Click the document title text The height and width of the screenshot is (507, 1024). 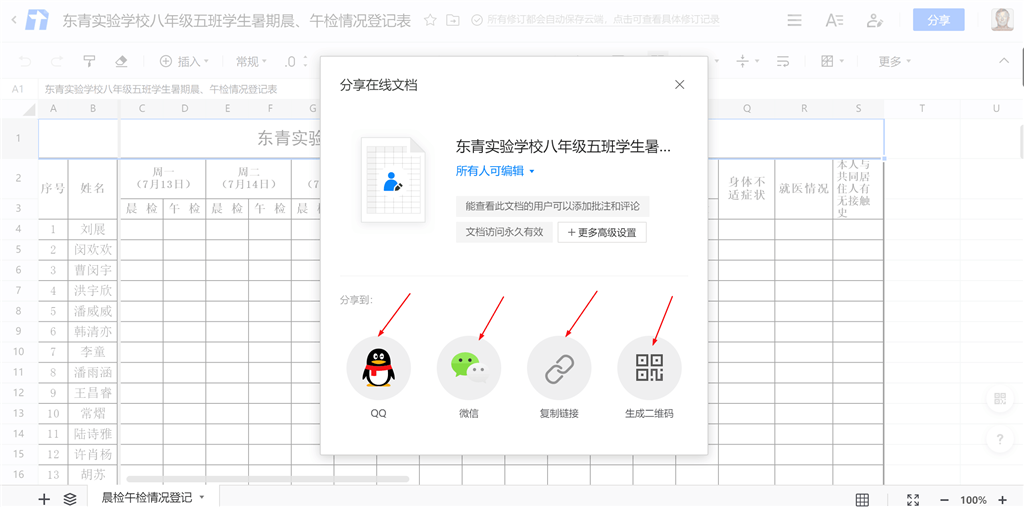[237, 20]
